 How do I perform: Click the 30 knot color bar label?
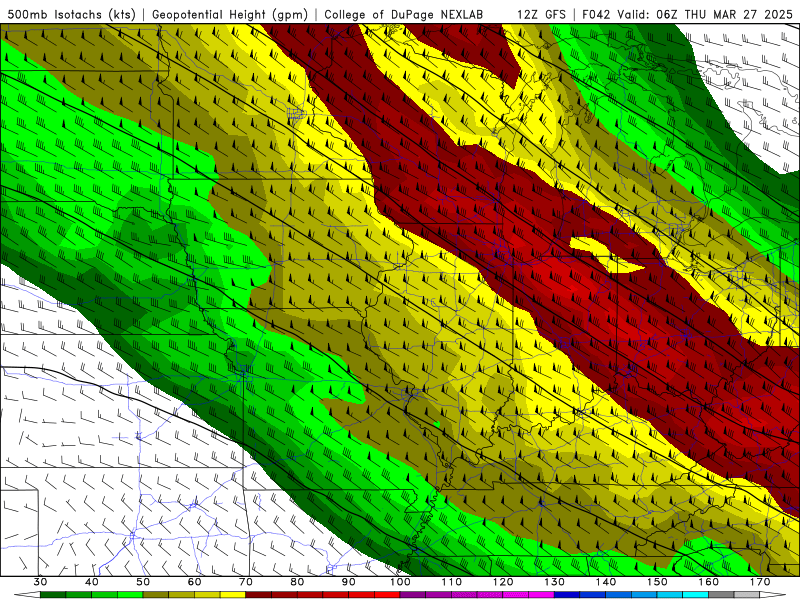click(40, 582)
